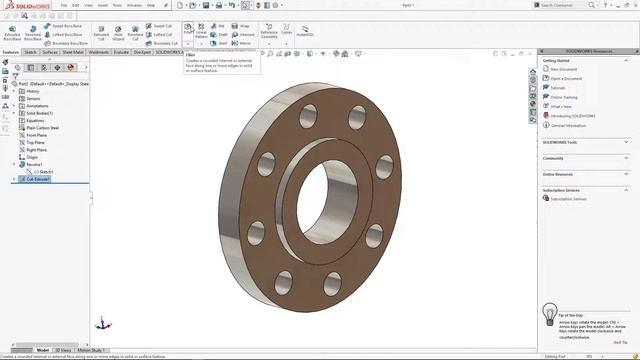Open the File menu
The width and height of the screenshot is (640, 360).
click(x=64, y=5)
